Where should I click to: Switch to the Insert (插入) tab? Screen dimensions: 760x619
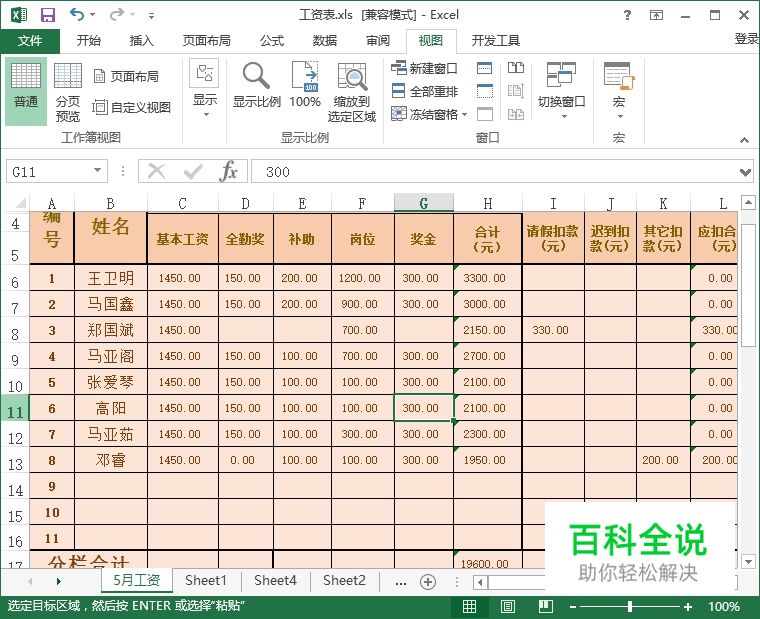(x=142, y=41)
